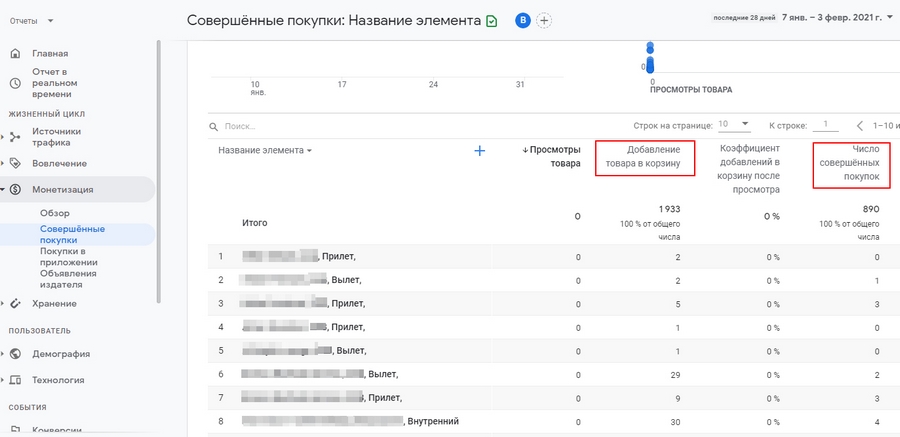Click the Хранение icon
The height and width of the screenshot is (437, 900).
(15, 304)
